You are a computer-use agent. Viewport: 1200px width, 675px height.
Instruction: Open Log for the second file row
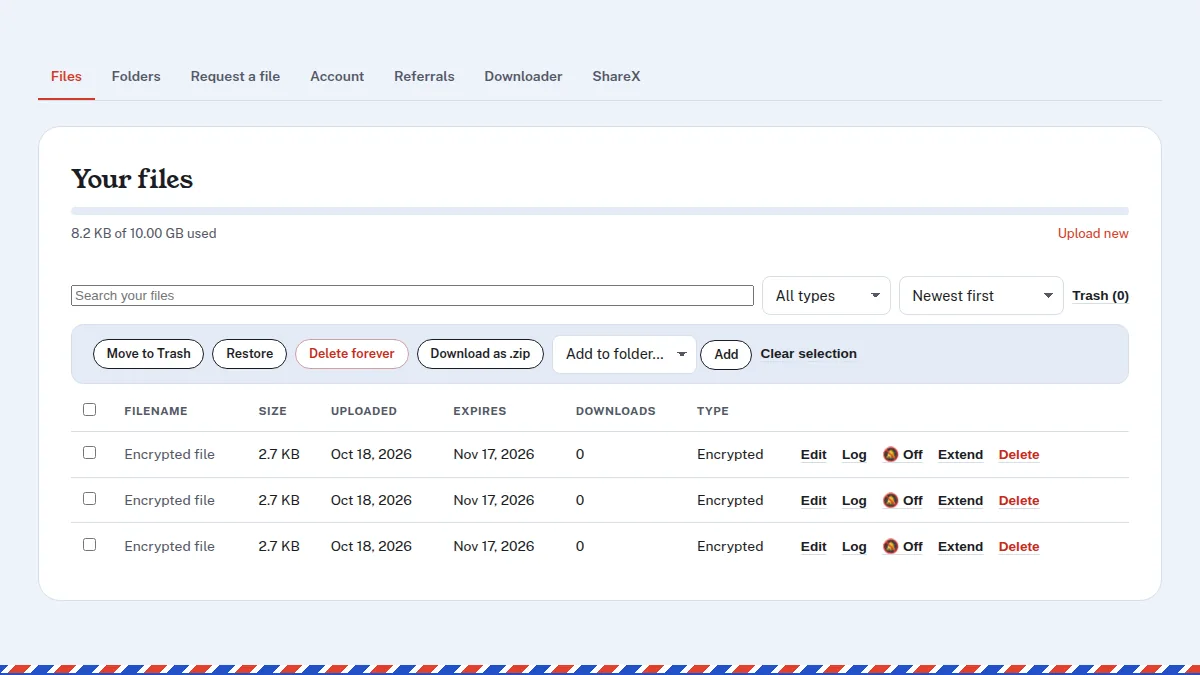854,500
